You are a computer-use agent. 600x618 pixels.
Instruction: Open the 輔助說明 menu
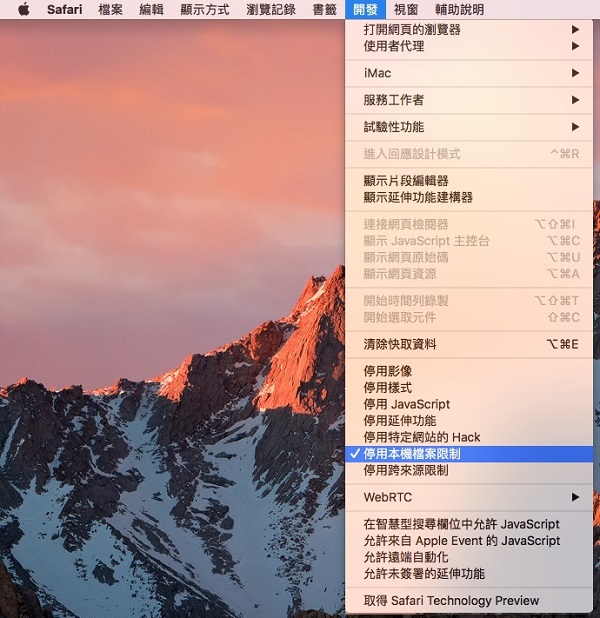click(x=460, y=9)
